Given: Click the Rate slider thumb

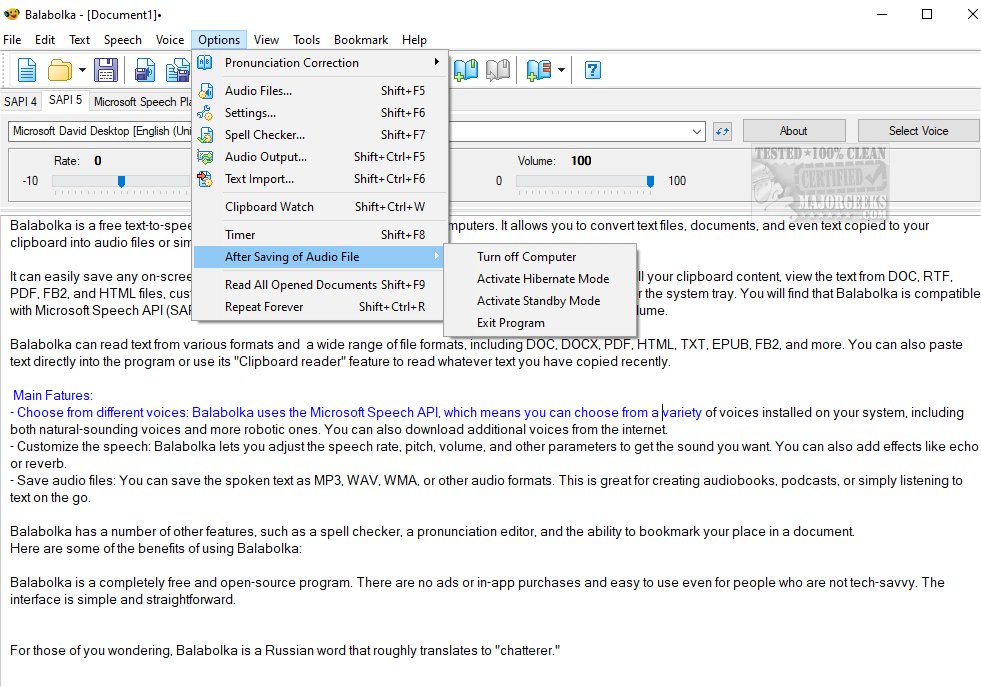Looking at the screenshot, I should (x=121, y=181).
